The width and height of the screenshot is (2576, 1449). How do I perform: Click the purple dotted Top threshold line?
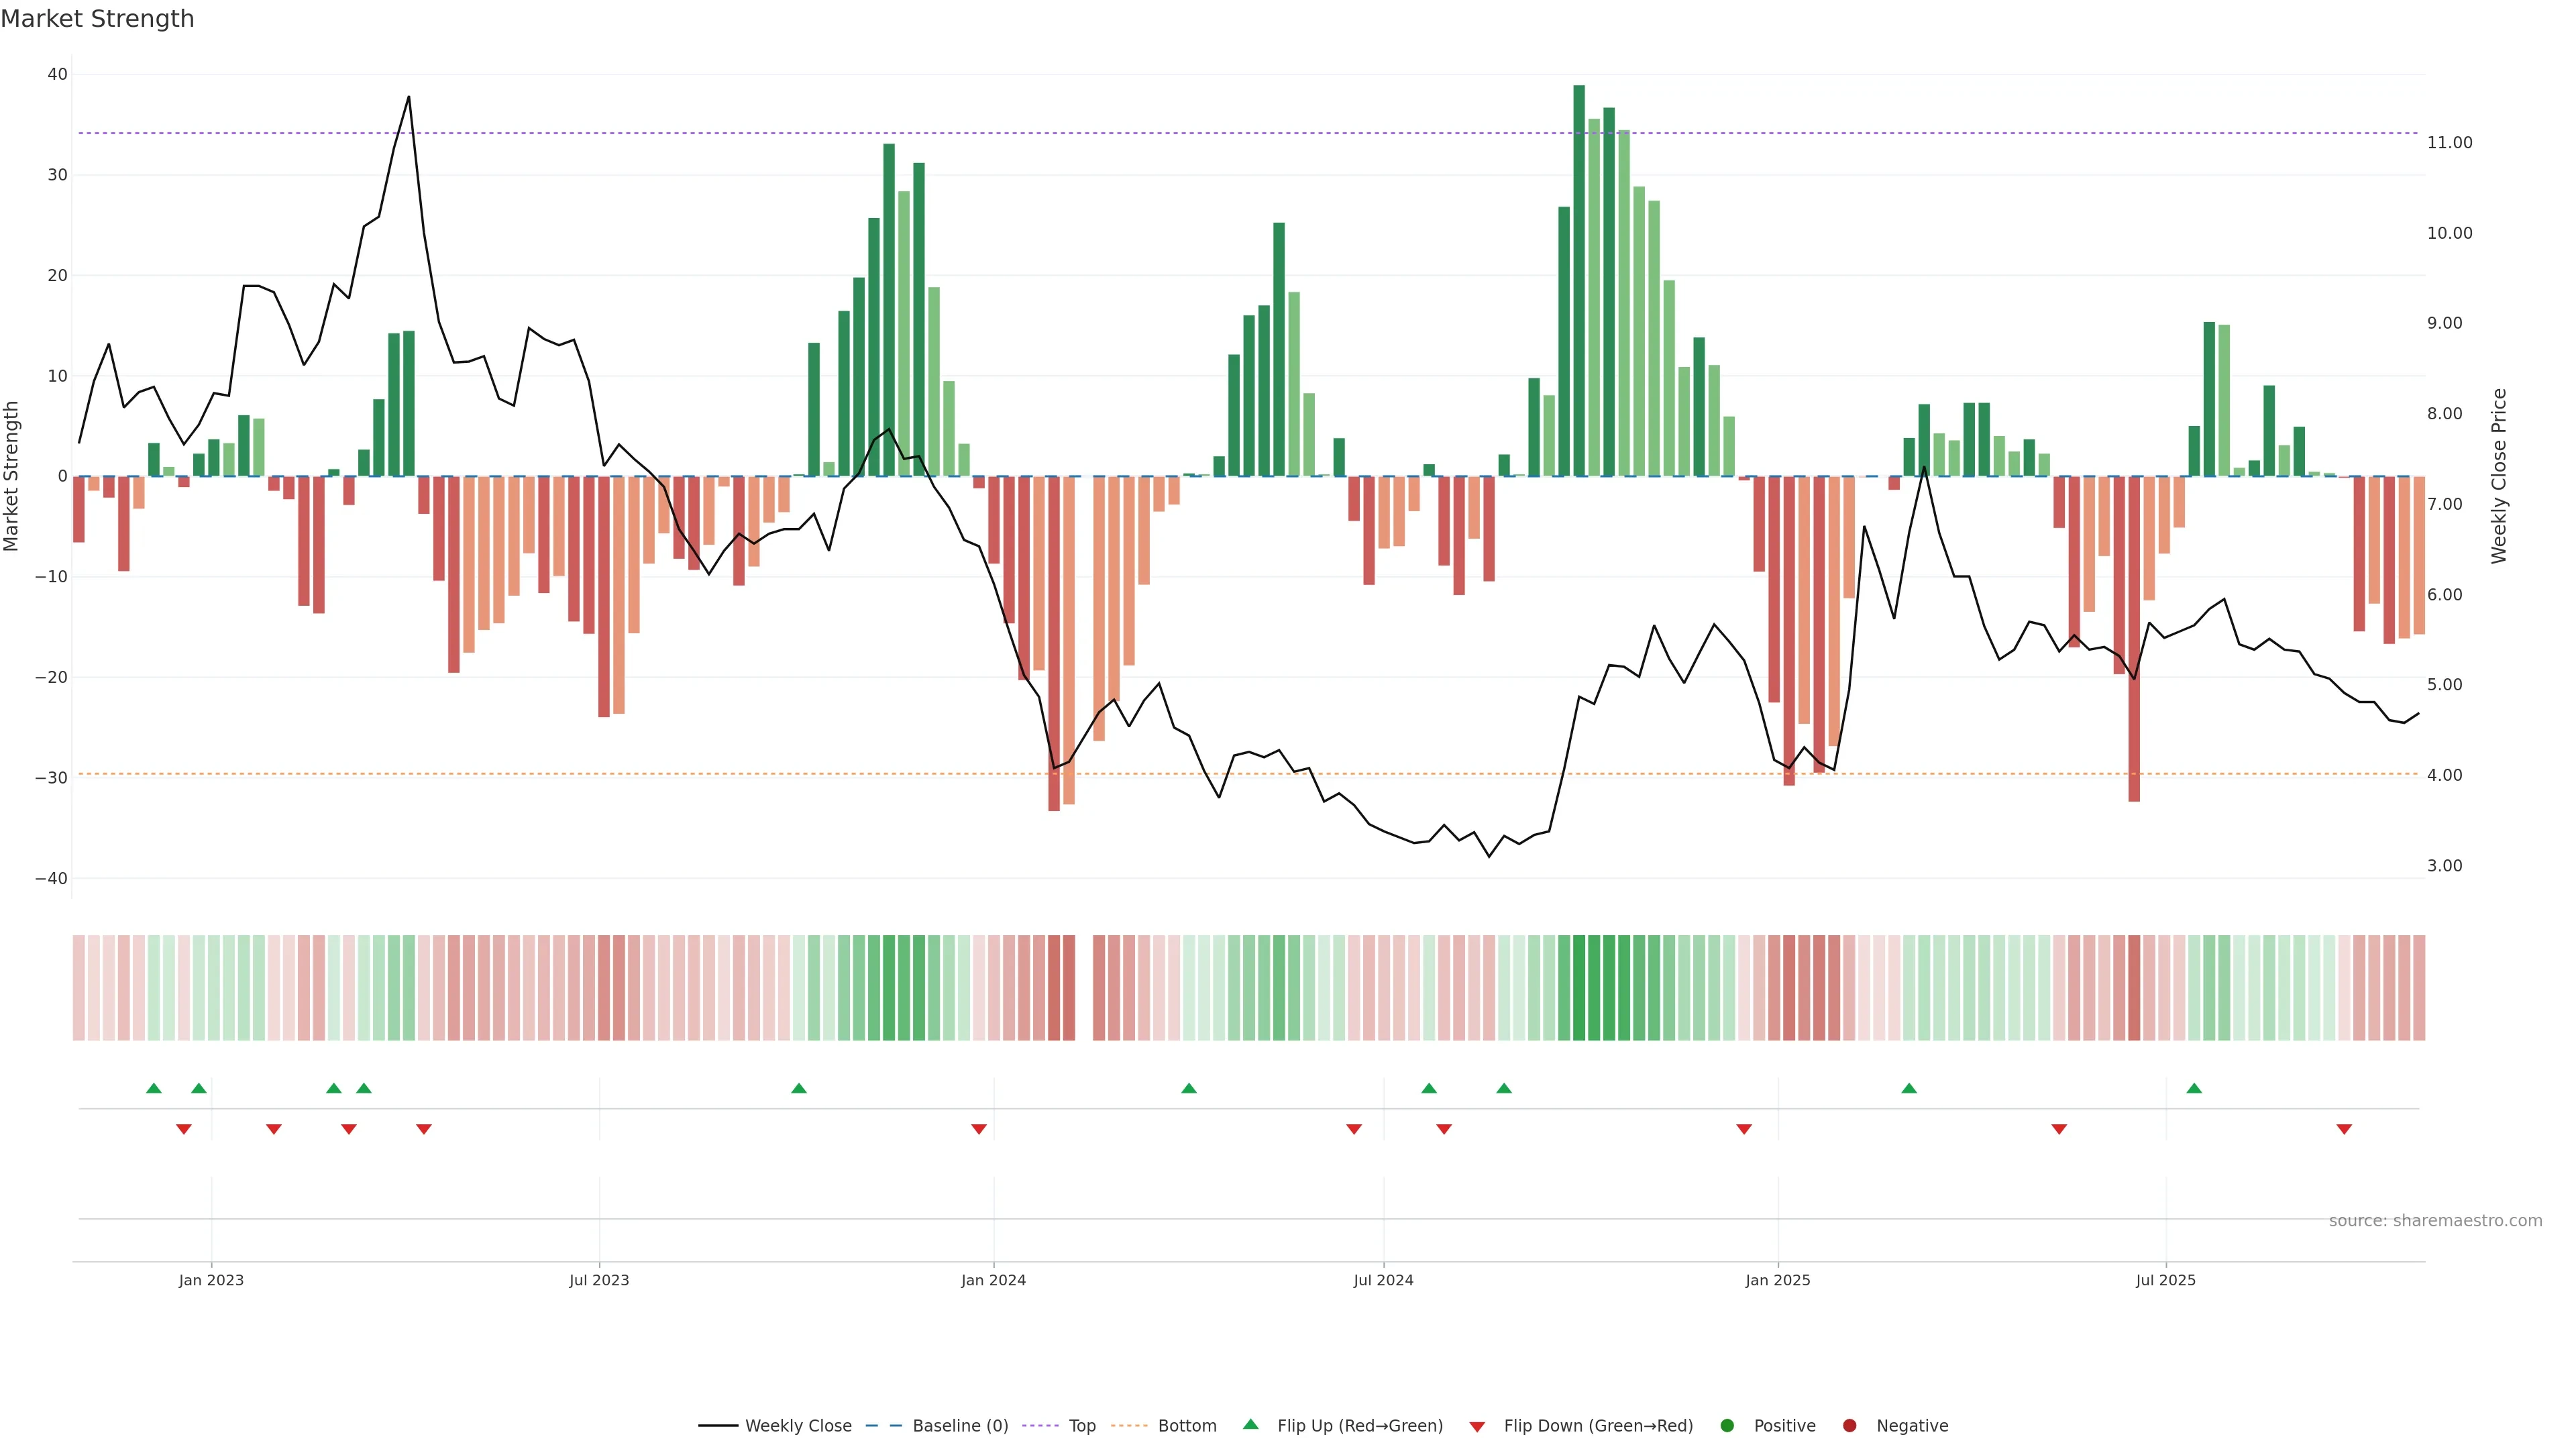click(x=1200, y=133)
